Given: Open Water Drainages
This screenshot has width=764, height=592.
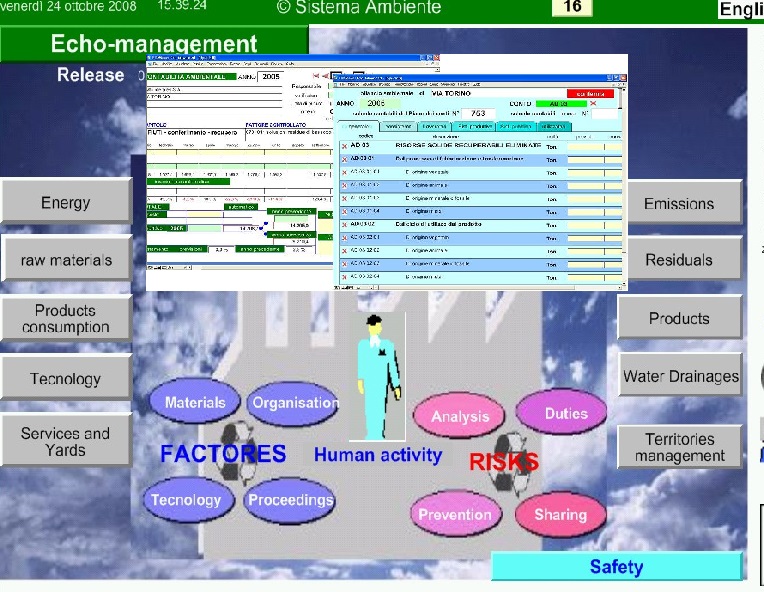Looking at the screenshot, I should (x=681, y=377).
